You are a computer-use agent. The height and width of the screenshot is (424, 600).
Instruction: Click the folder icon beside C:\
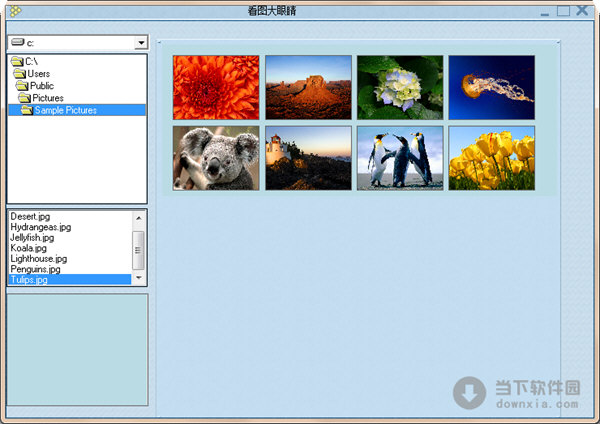tap(17, 61)
